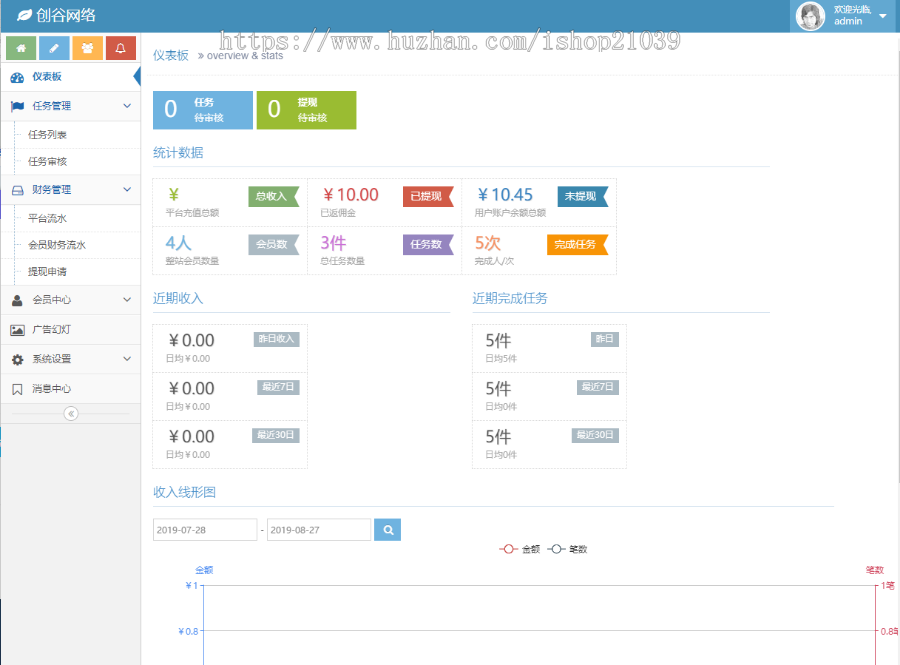The image size is (900, 665).
Task: Collapse the 任务管理 menu section
Action: pos(128,106)
